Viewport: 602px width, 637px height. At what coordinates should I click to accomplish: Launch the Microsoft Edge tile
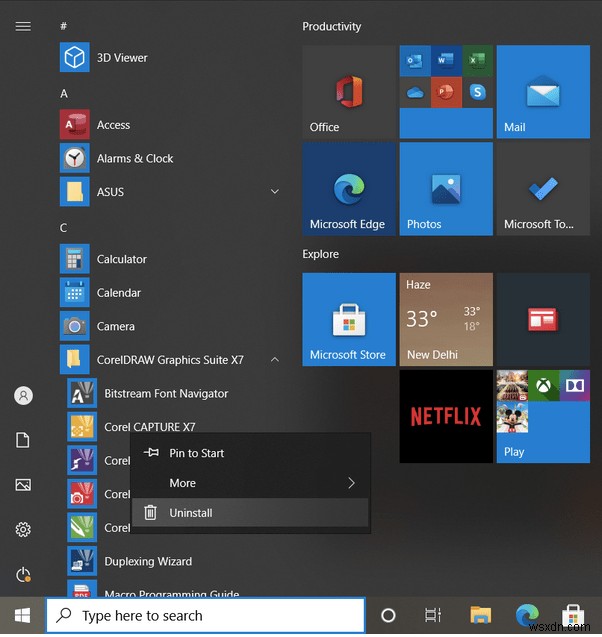pos(349,189)
